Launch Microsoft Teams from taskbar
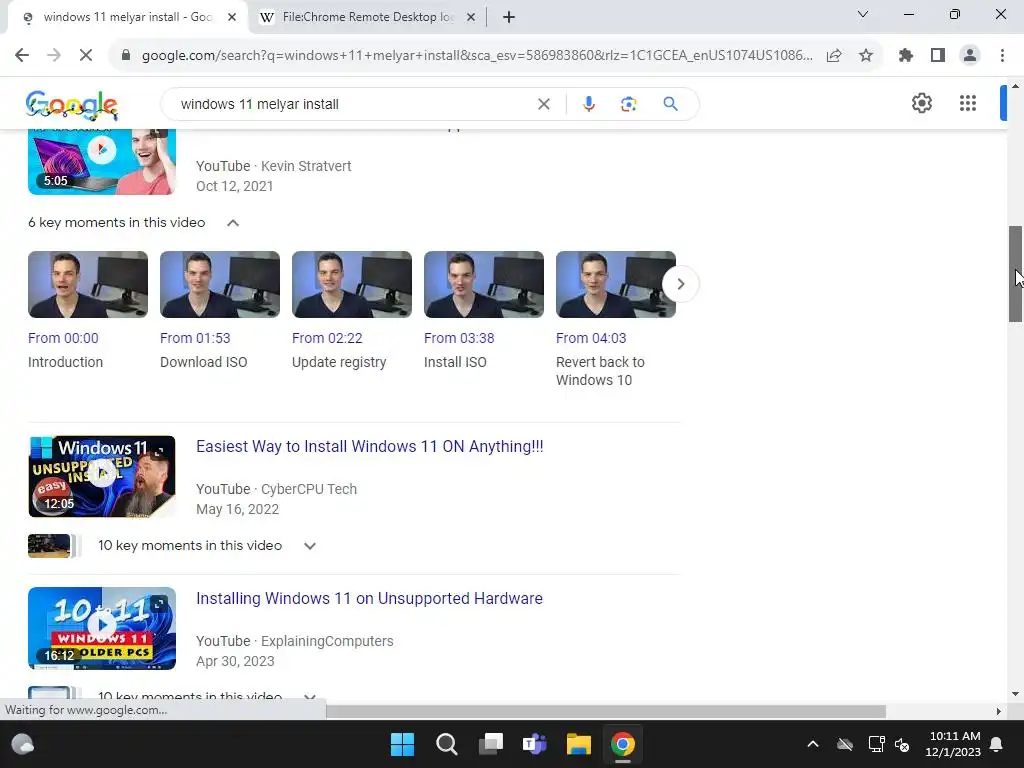This screenshot has height=768, width=1024. click(x=534, y=744)
